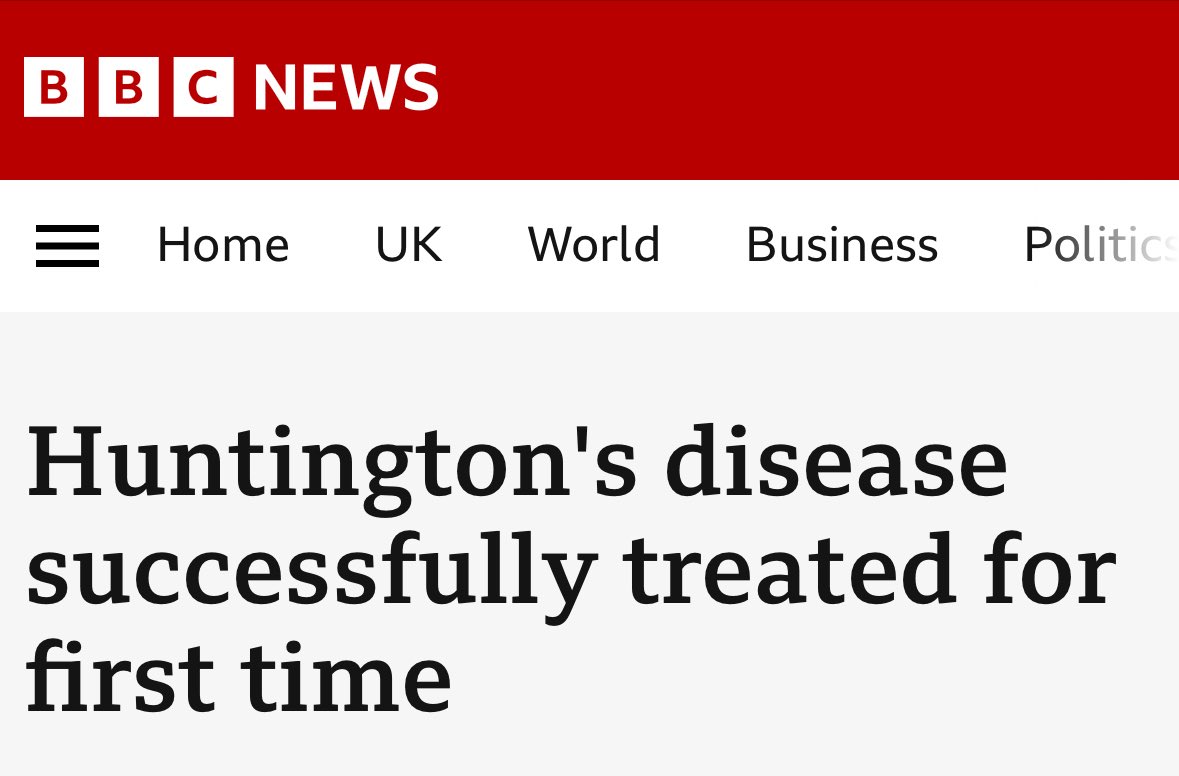1179x776 pixels.
Task: Select the Business navigation item
Action: click(x=842, y=245)
